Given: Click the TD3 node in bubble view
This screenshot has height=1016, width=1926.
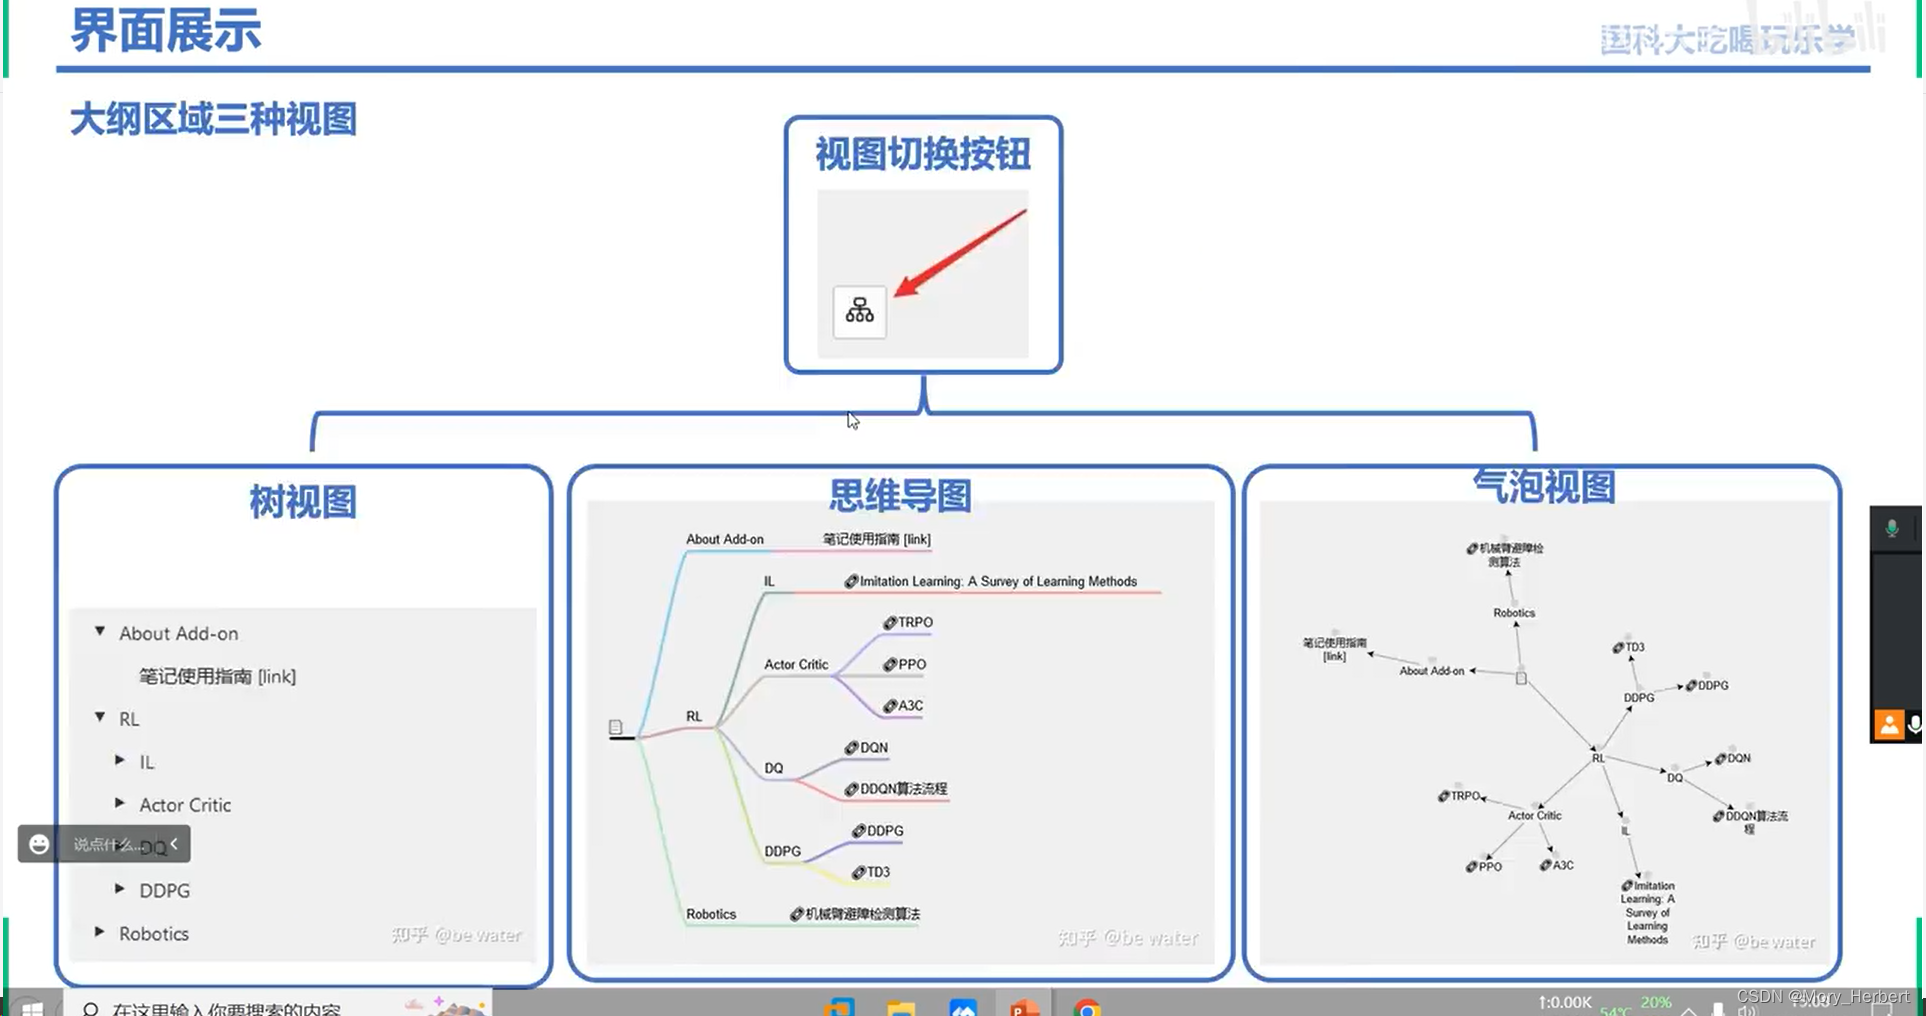Looking at the screenshot, I should coord(1629,647).
